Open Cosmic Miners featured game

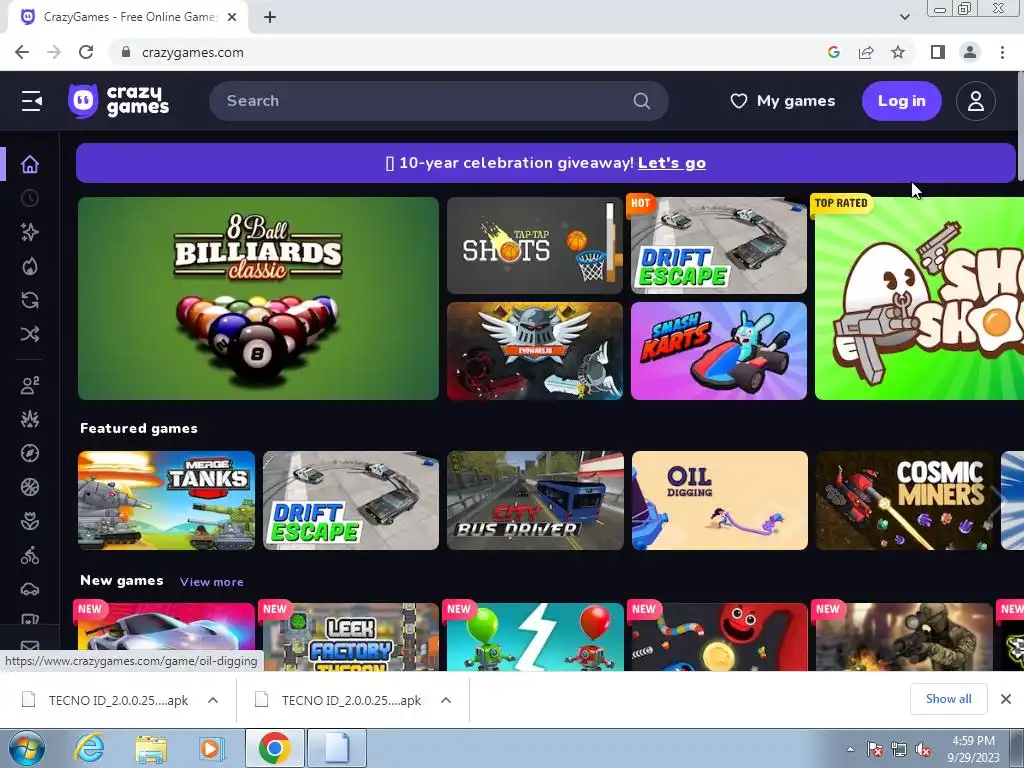[x=904, y=500]
